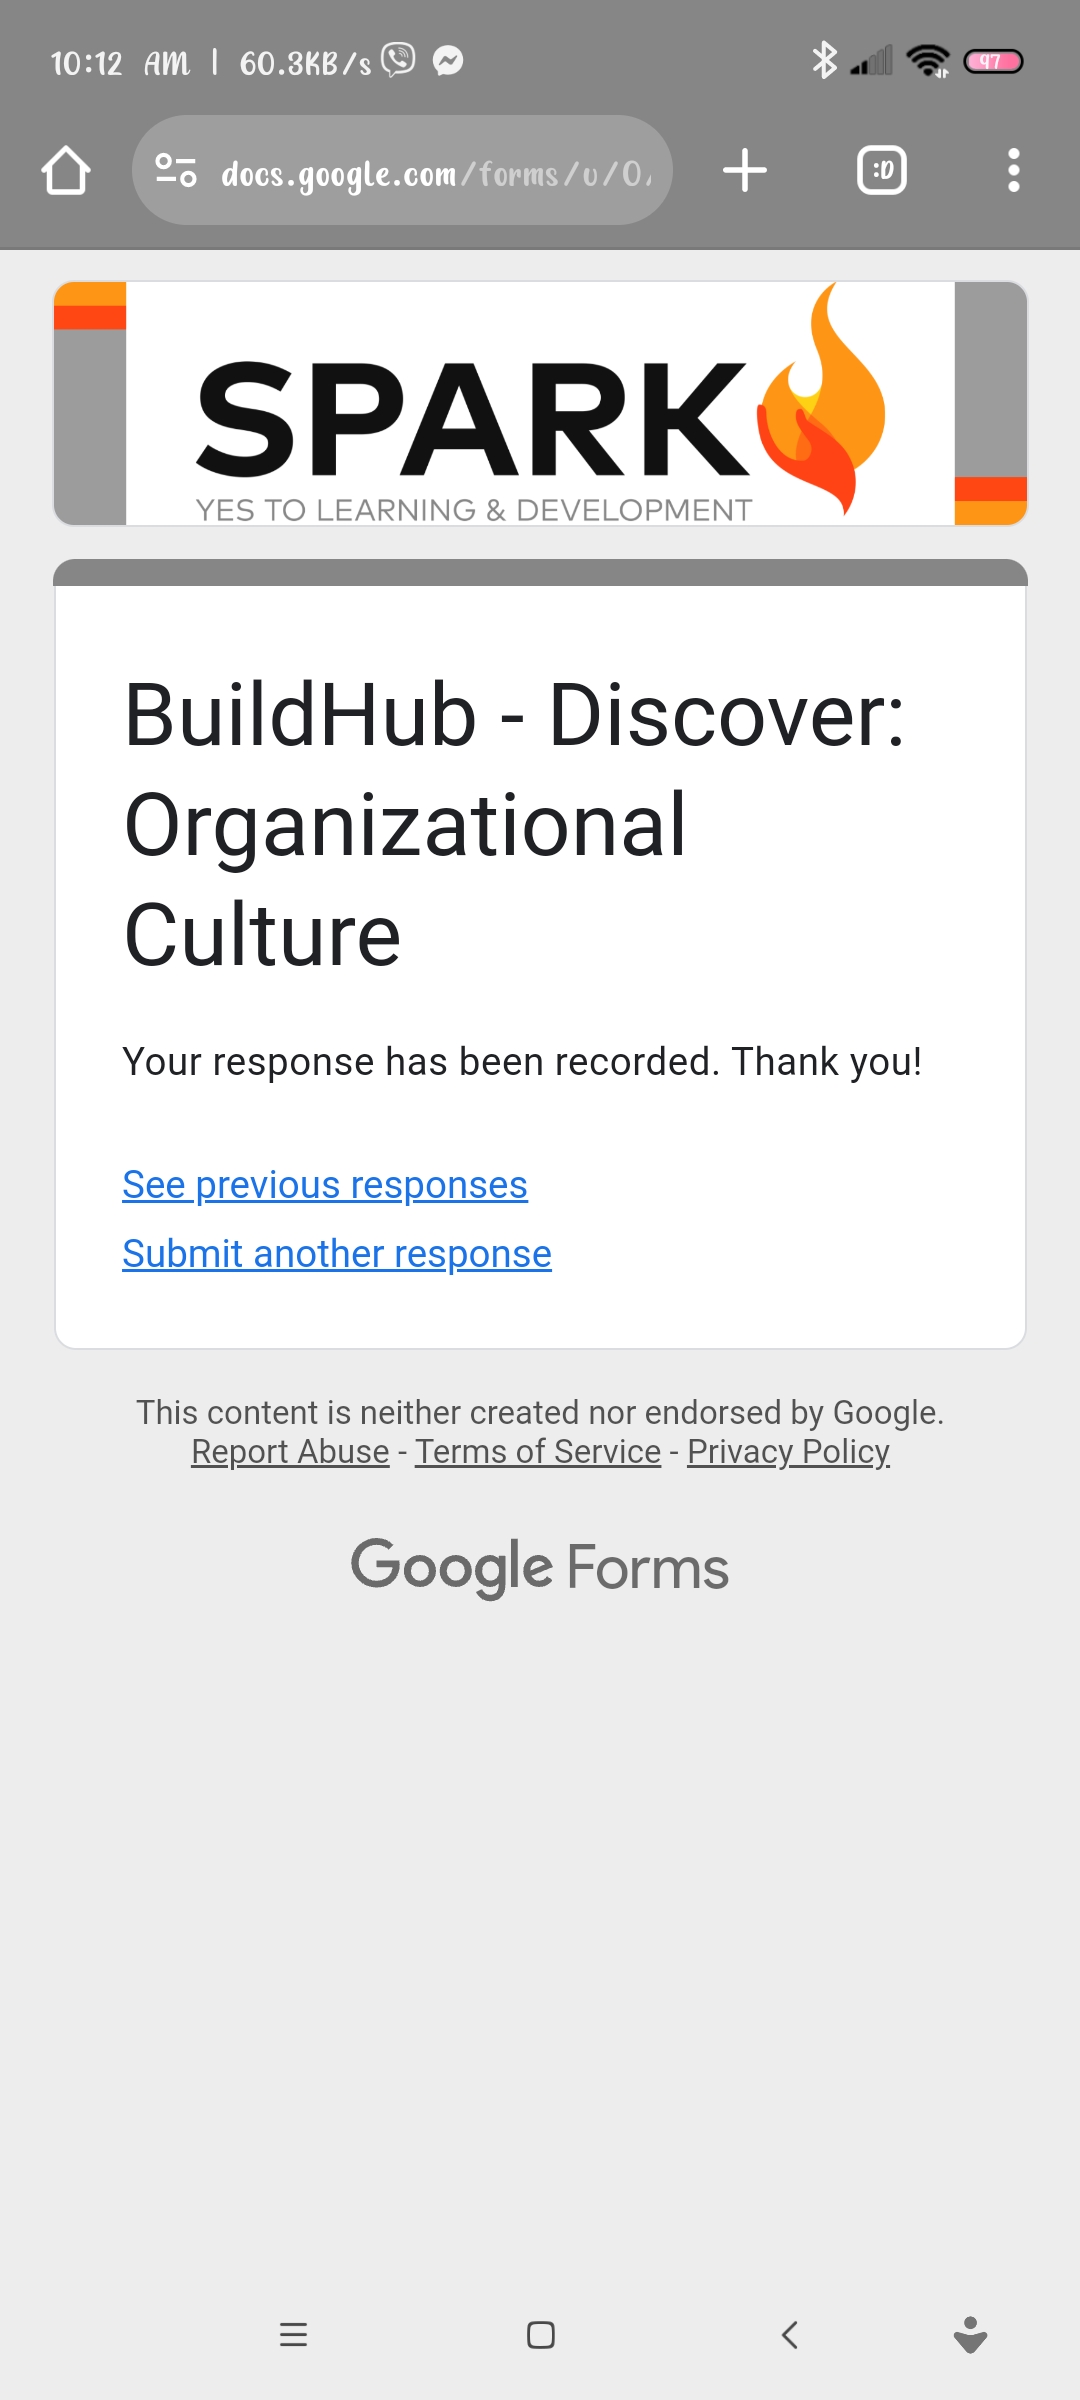Image resolution: width=1080 pixels, height=2400 pixels.
Task: Tap the accessibility shortcut icon
Action: (x=970, y=2335)
